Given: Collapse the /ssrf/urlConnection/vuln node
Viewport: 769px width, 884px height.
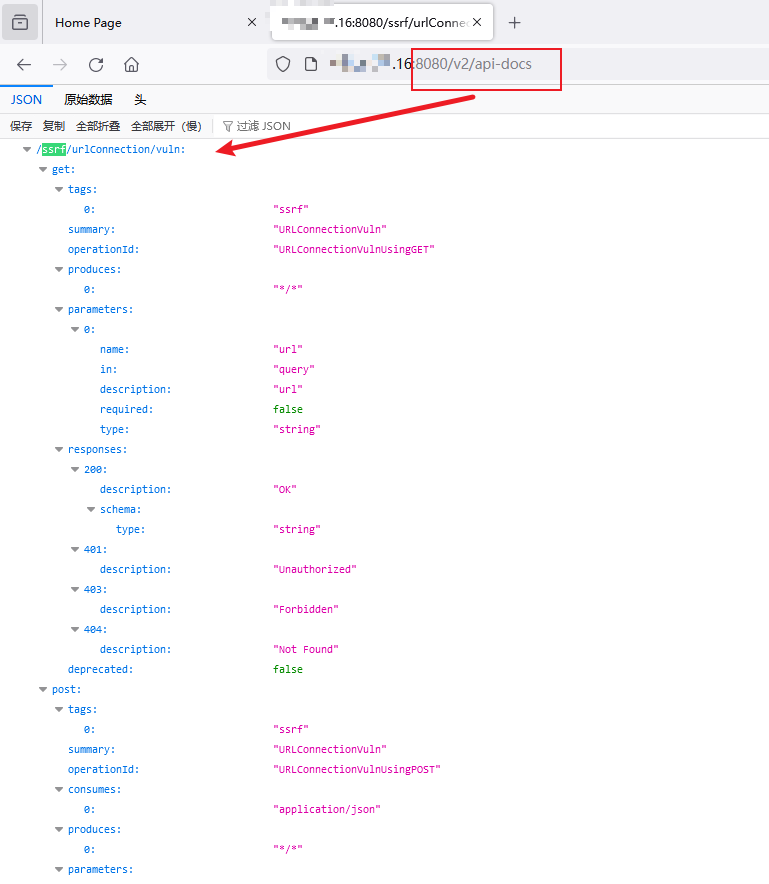Looking at the screenshot, I should [26, 149].
